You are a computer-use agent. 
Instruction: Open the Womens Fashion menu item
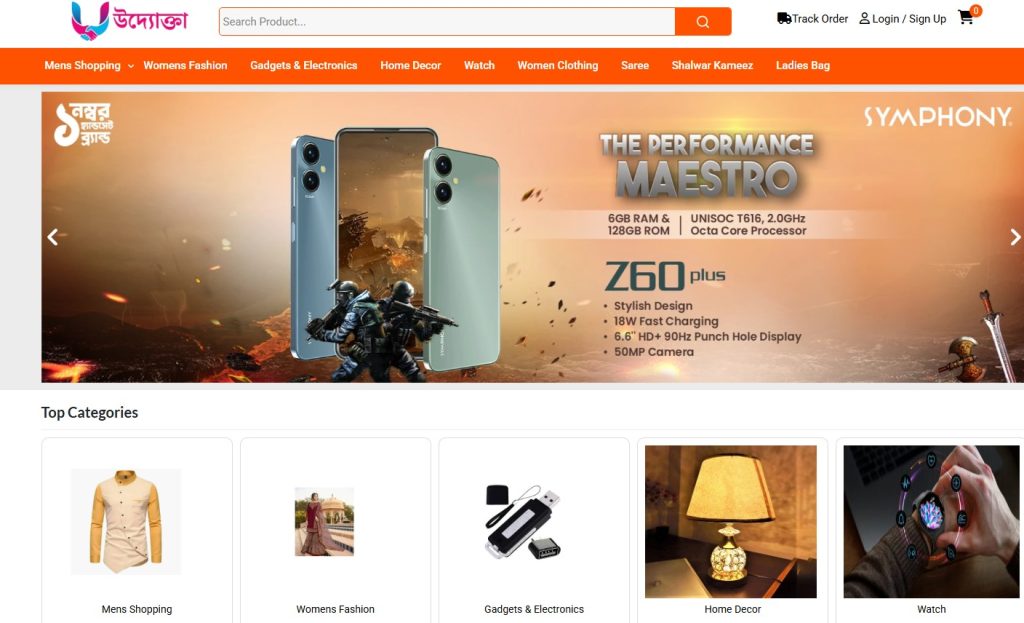[185, 65]
